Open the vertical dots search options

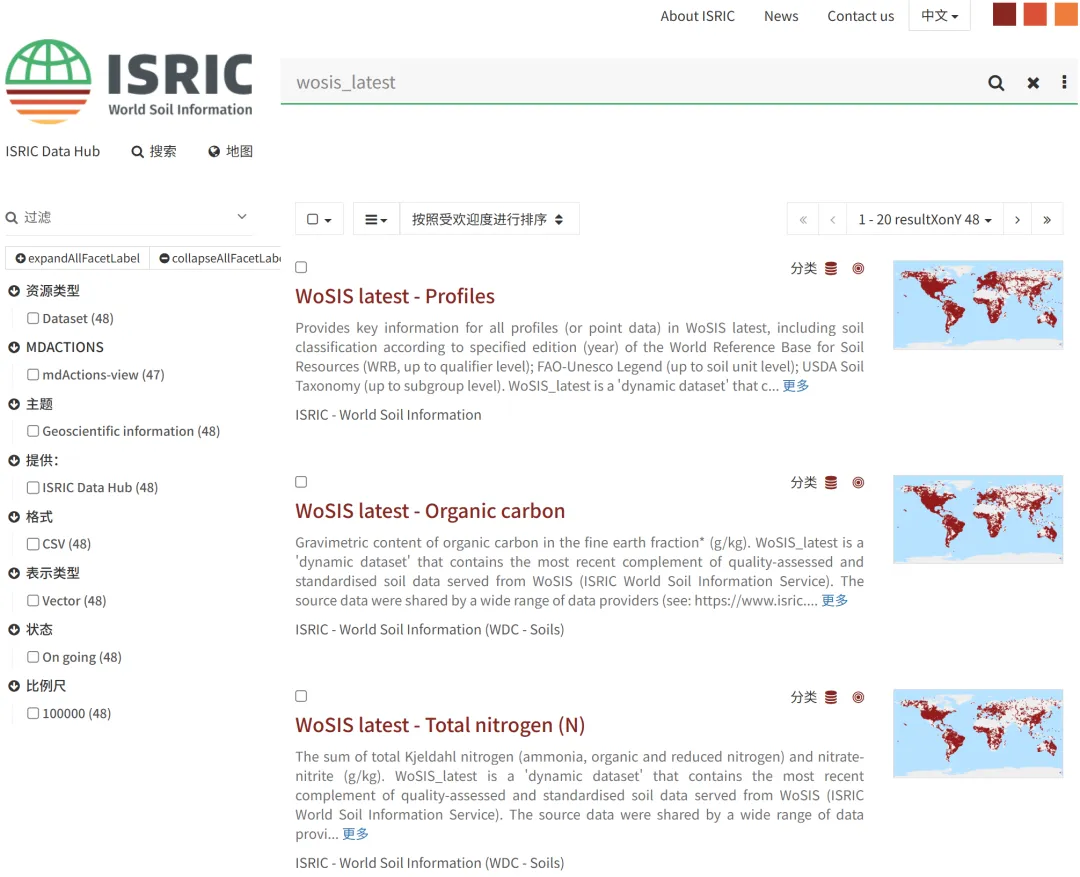[1064, 83]
